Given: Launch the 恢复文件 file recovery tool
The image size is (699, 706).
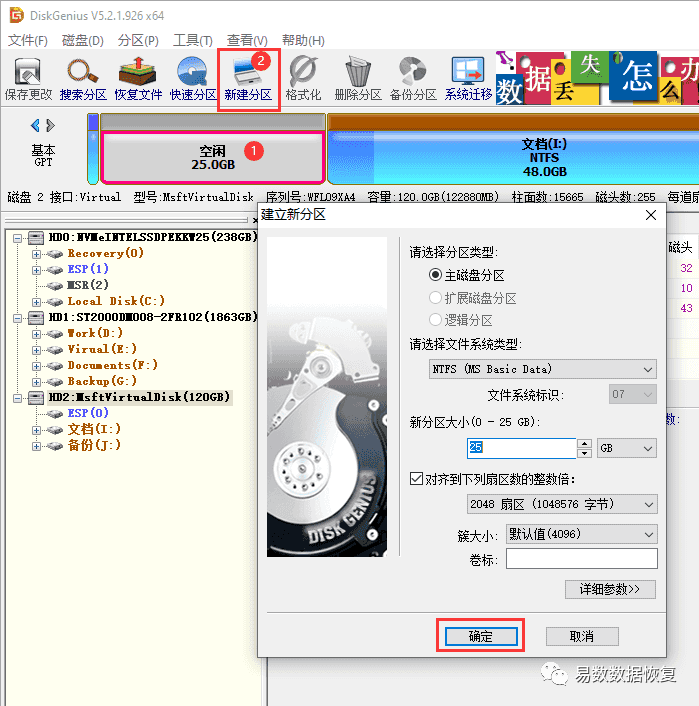Looking at the screenshot, I should click(138, 79).
